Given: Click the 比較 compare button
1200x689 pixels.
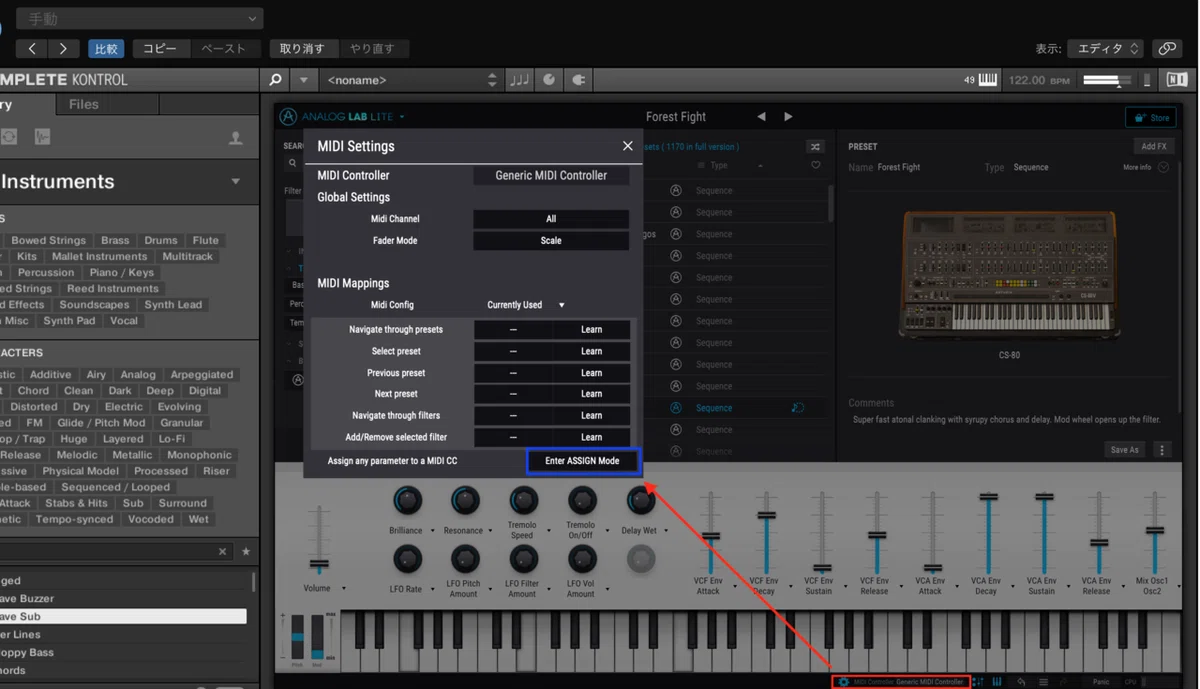Looking at the screenshot, I should coord(106,48).
